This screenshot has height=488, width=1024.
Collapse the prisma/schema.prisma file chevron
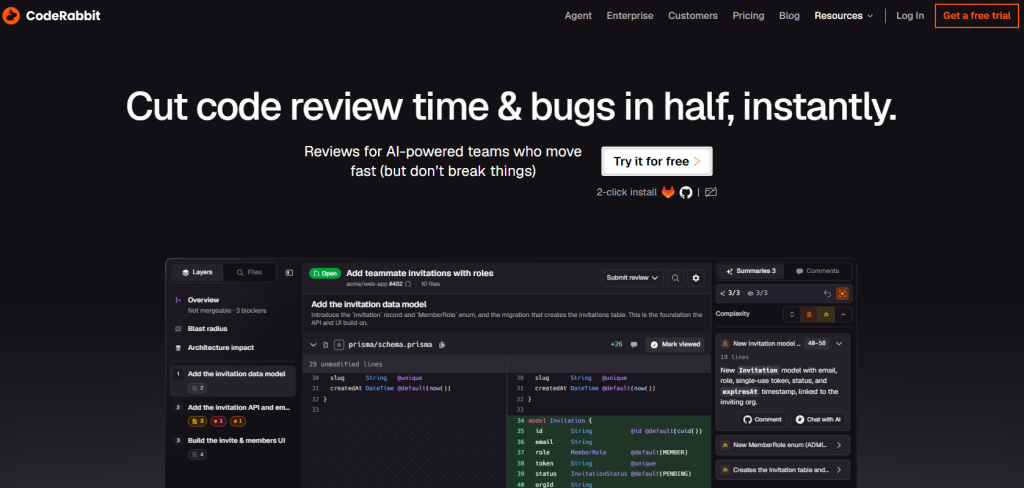pyautogui.click(x=313, y=344)
